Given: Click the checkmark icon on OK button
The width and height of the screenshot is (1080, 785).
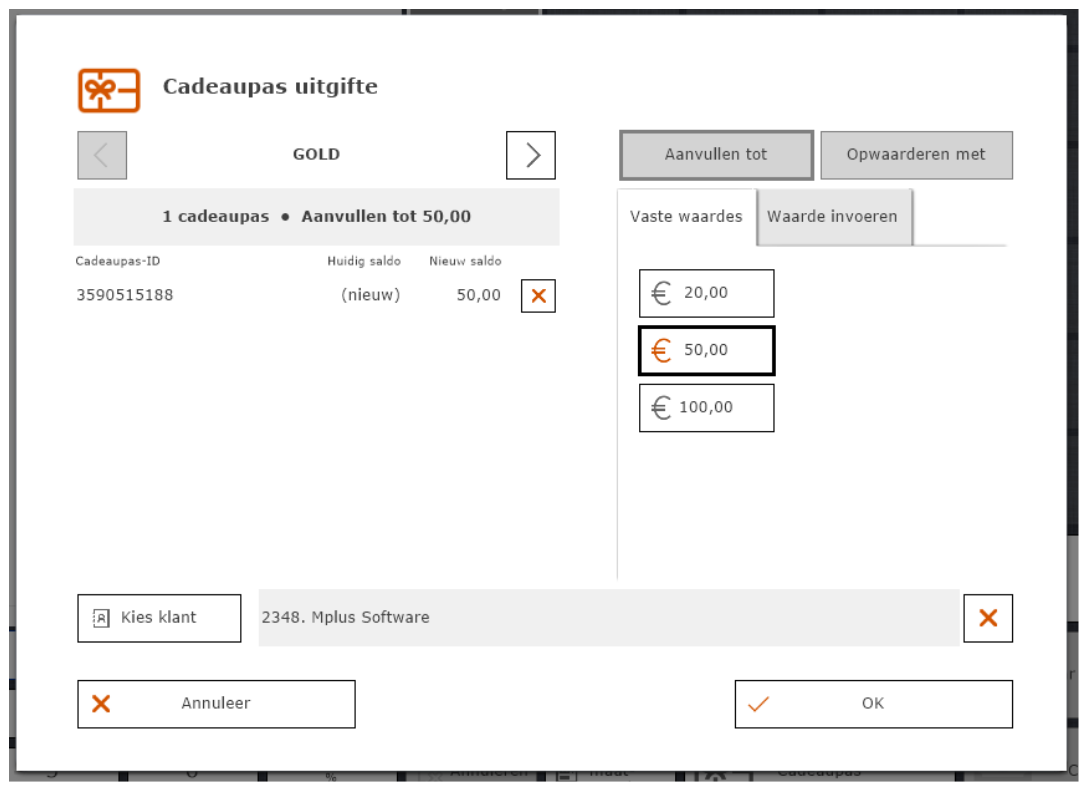Looking at the screenshot, I should (759, 704).
